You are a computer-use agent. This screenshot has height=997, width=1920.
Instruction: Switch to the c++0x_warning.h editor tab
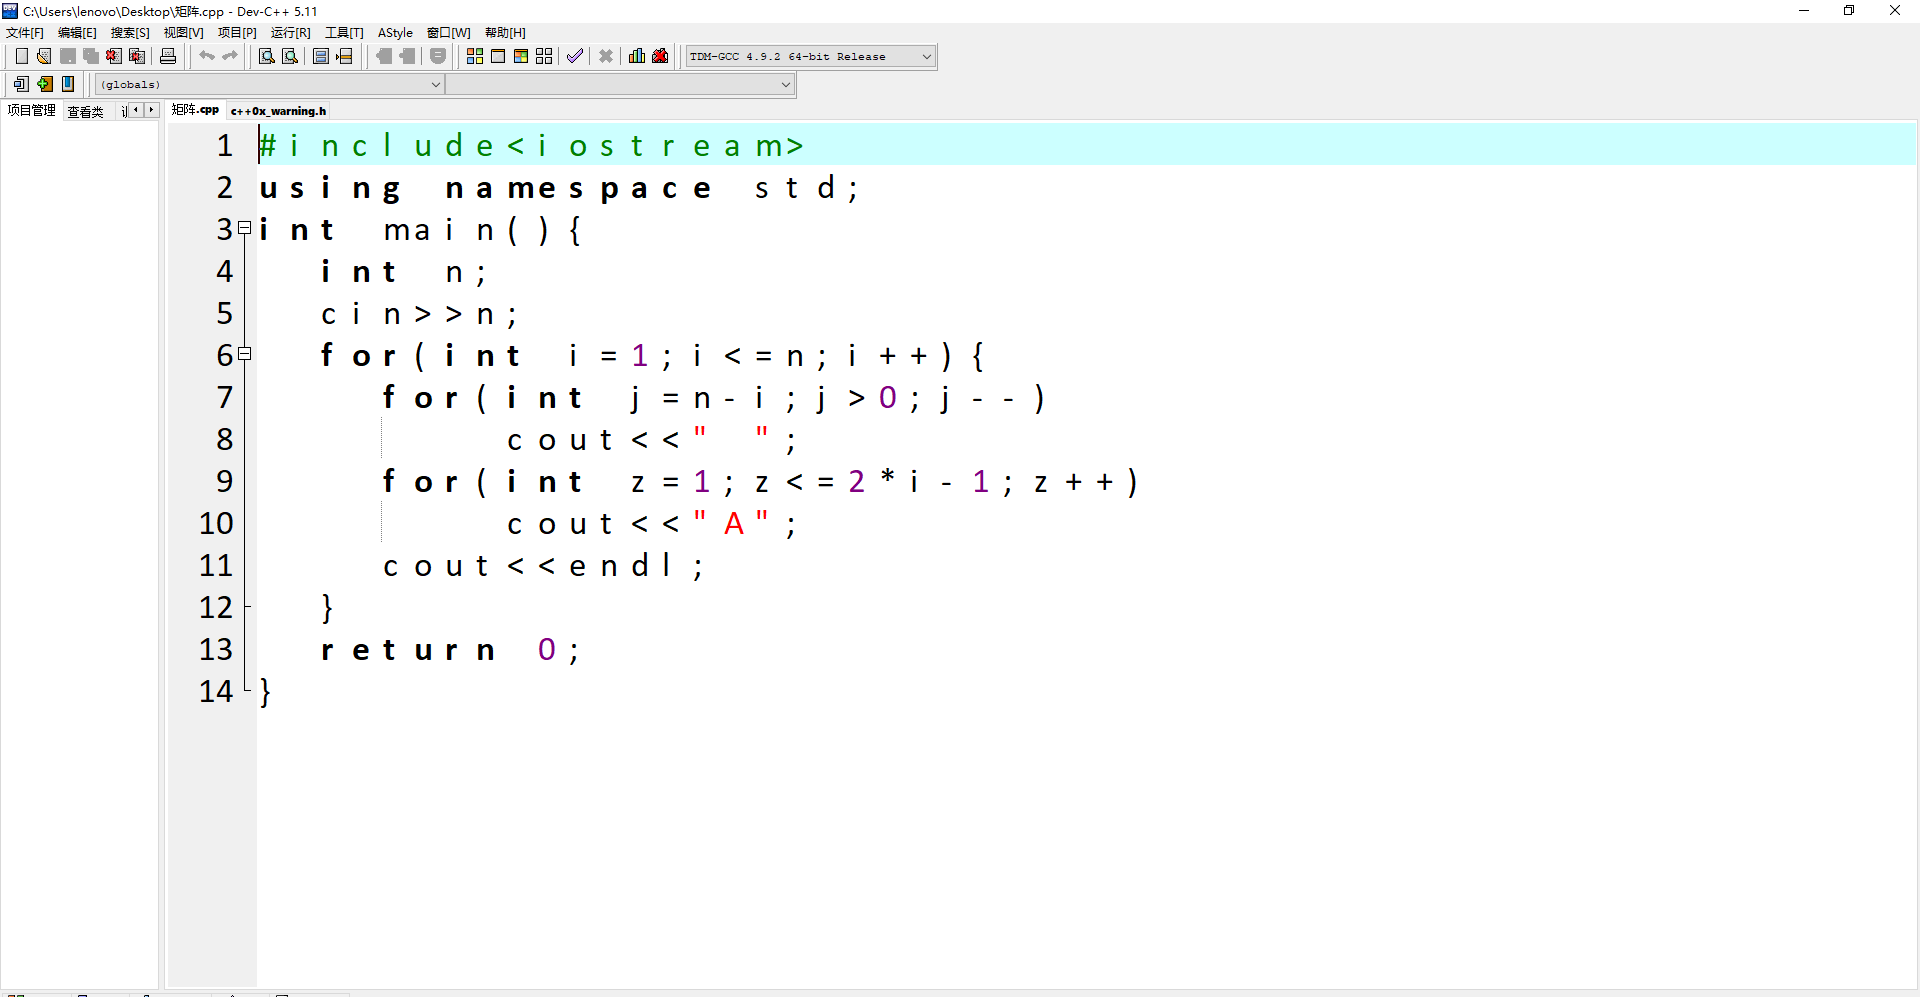278,111
